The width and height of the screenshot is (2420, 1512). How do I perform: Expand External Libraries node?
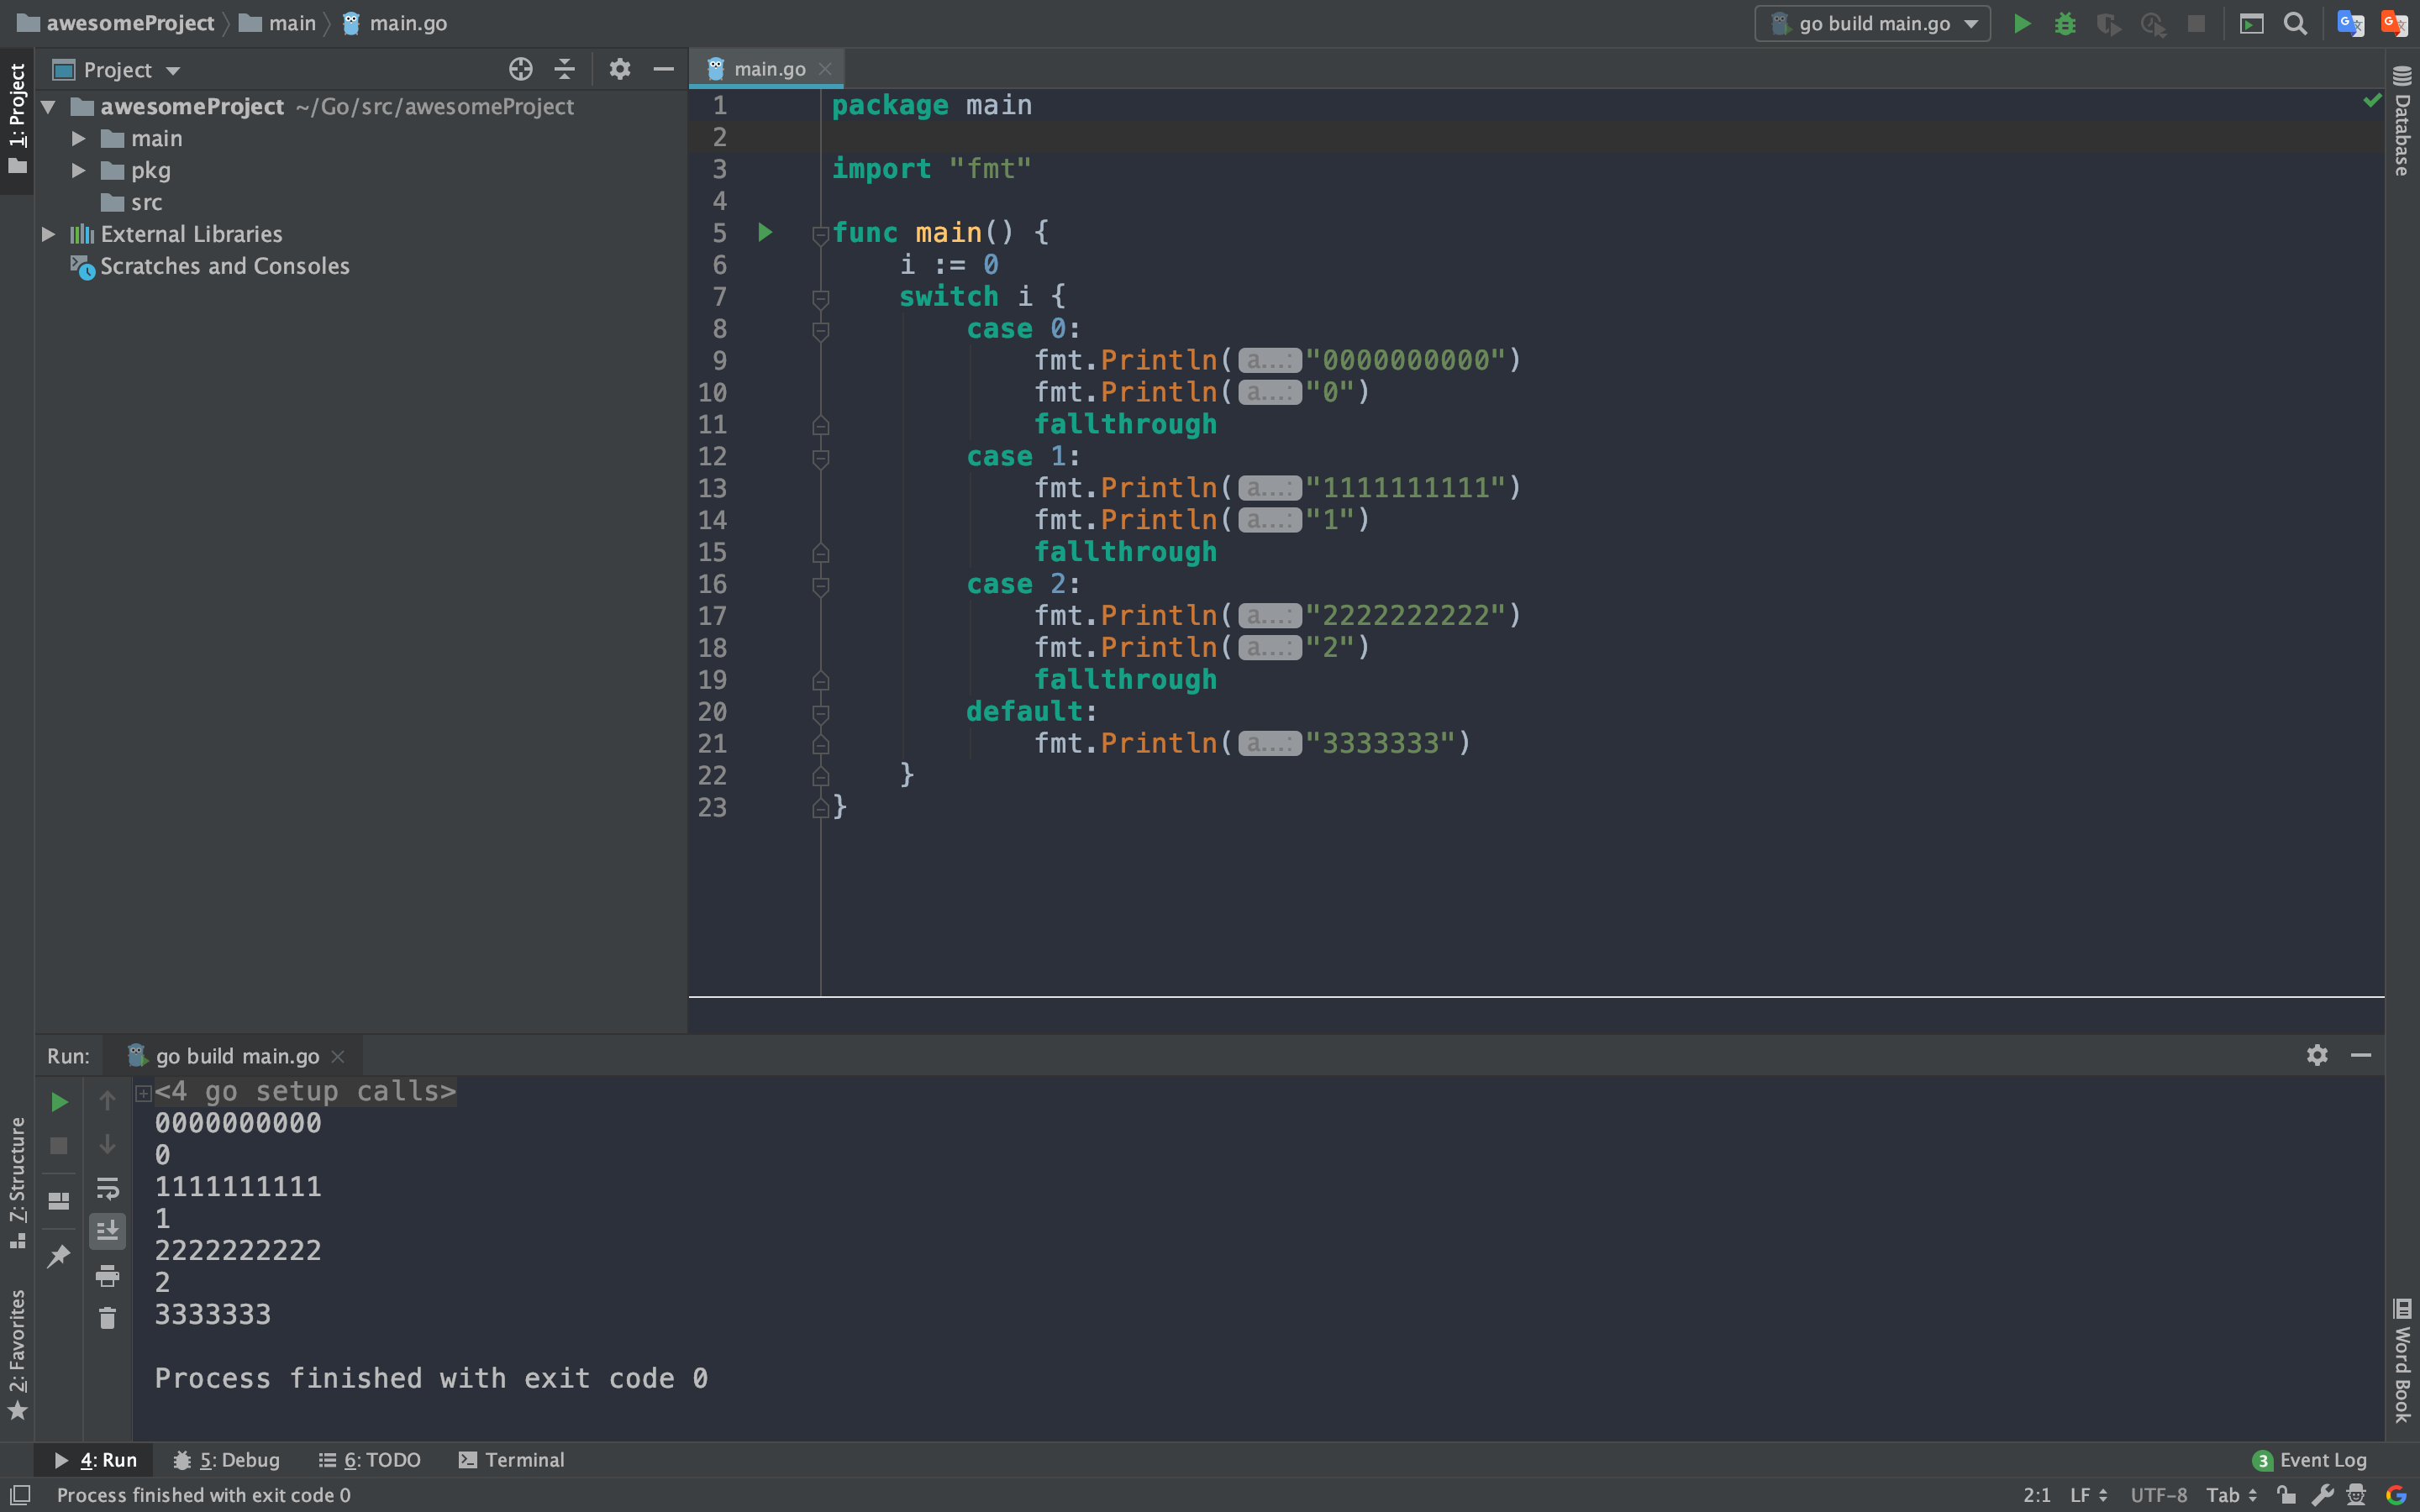tap(48, 234)
